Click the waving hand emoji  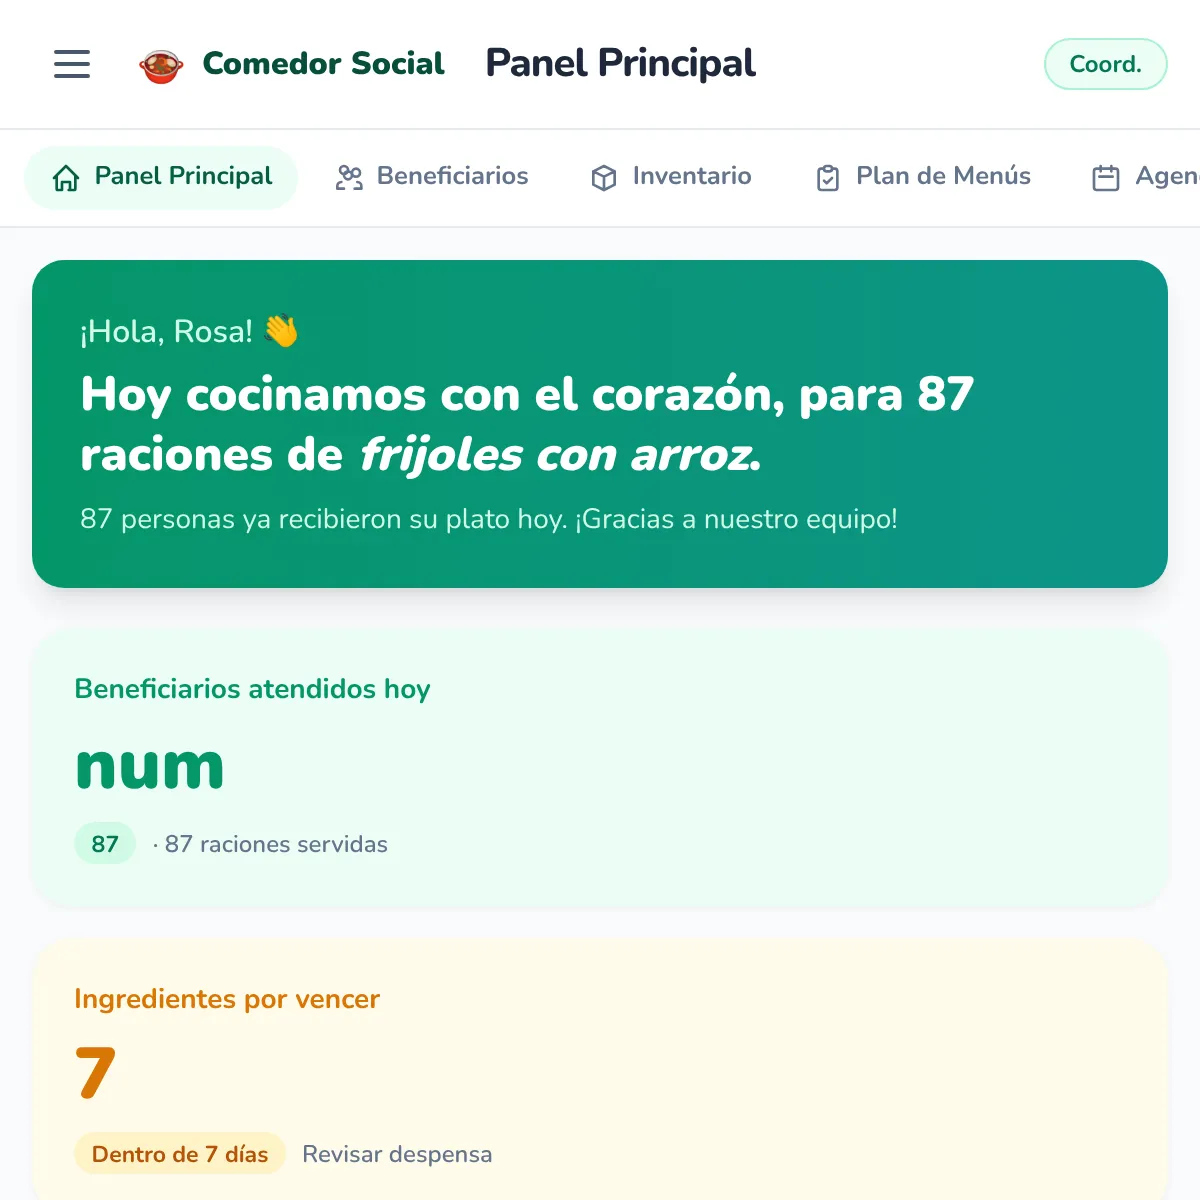[x=281, y=331]
